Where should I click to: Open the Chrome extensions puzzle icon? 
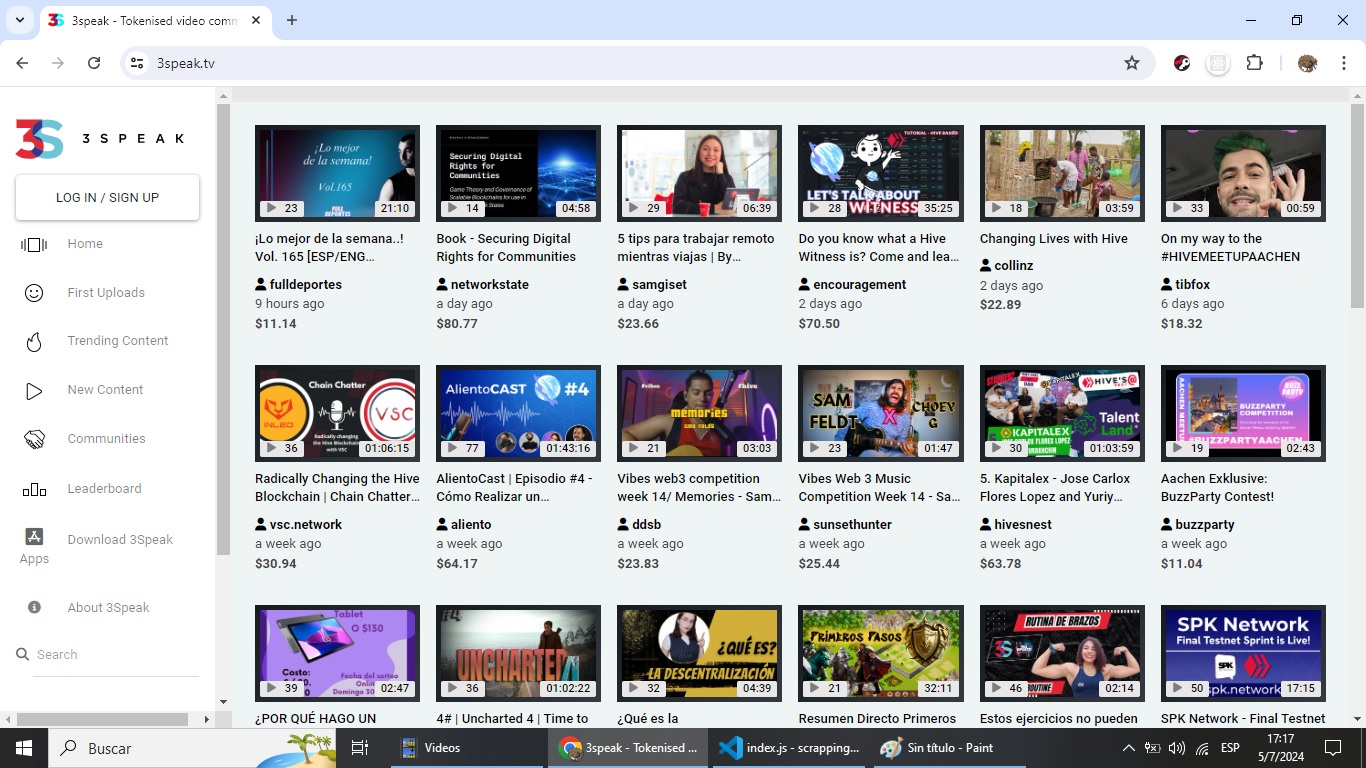(1254, 63)
